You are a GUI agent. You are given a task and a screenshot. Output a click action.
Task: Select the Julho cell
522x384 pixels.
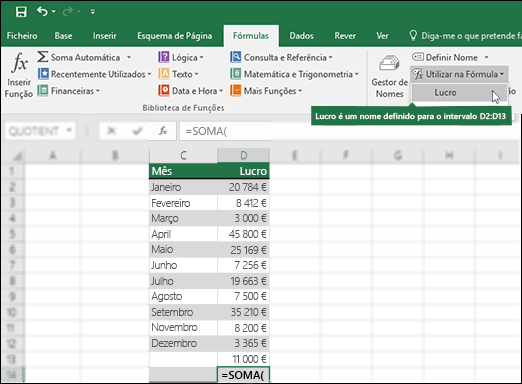point(183,281)
